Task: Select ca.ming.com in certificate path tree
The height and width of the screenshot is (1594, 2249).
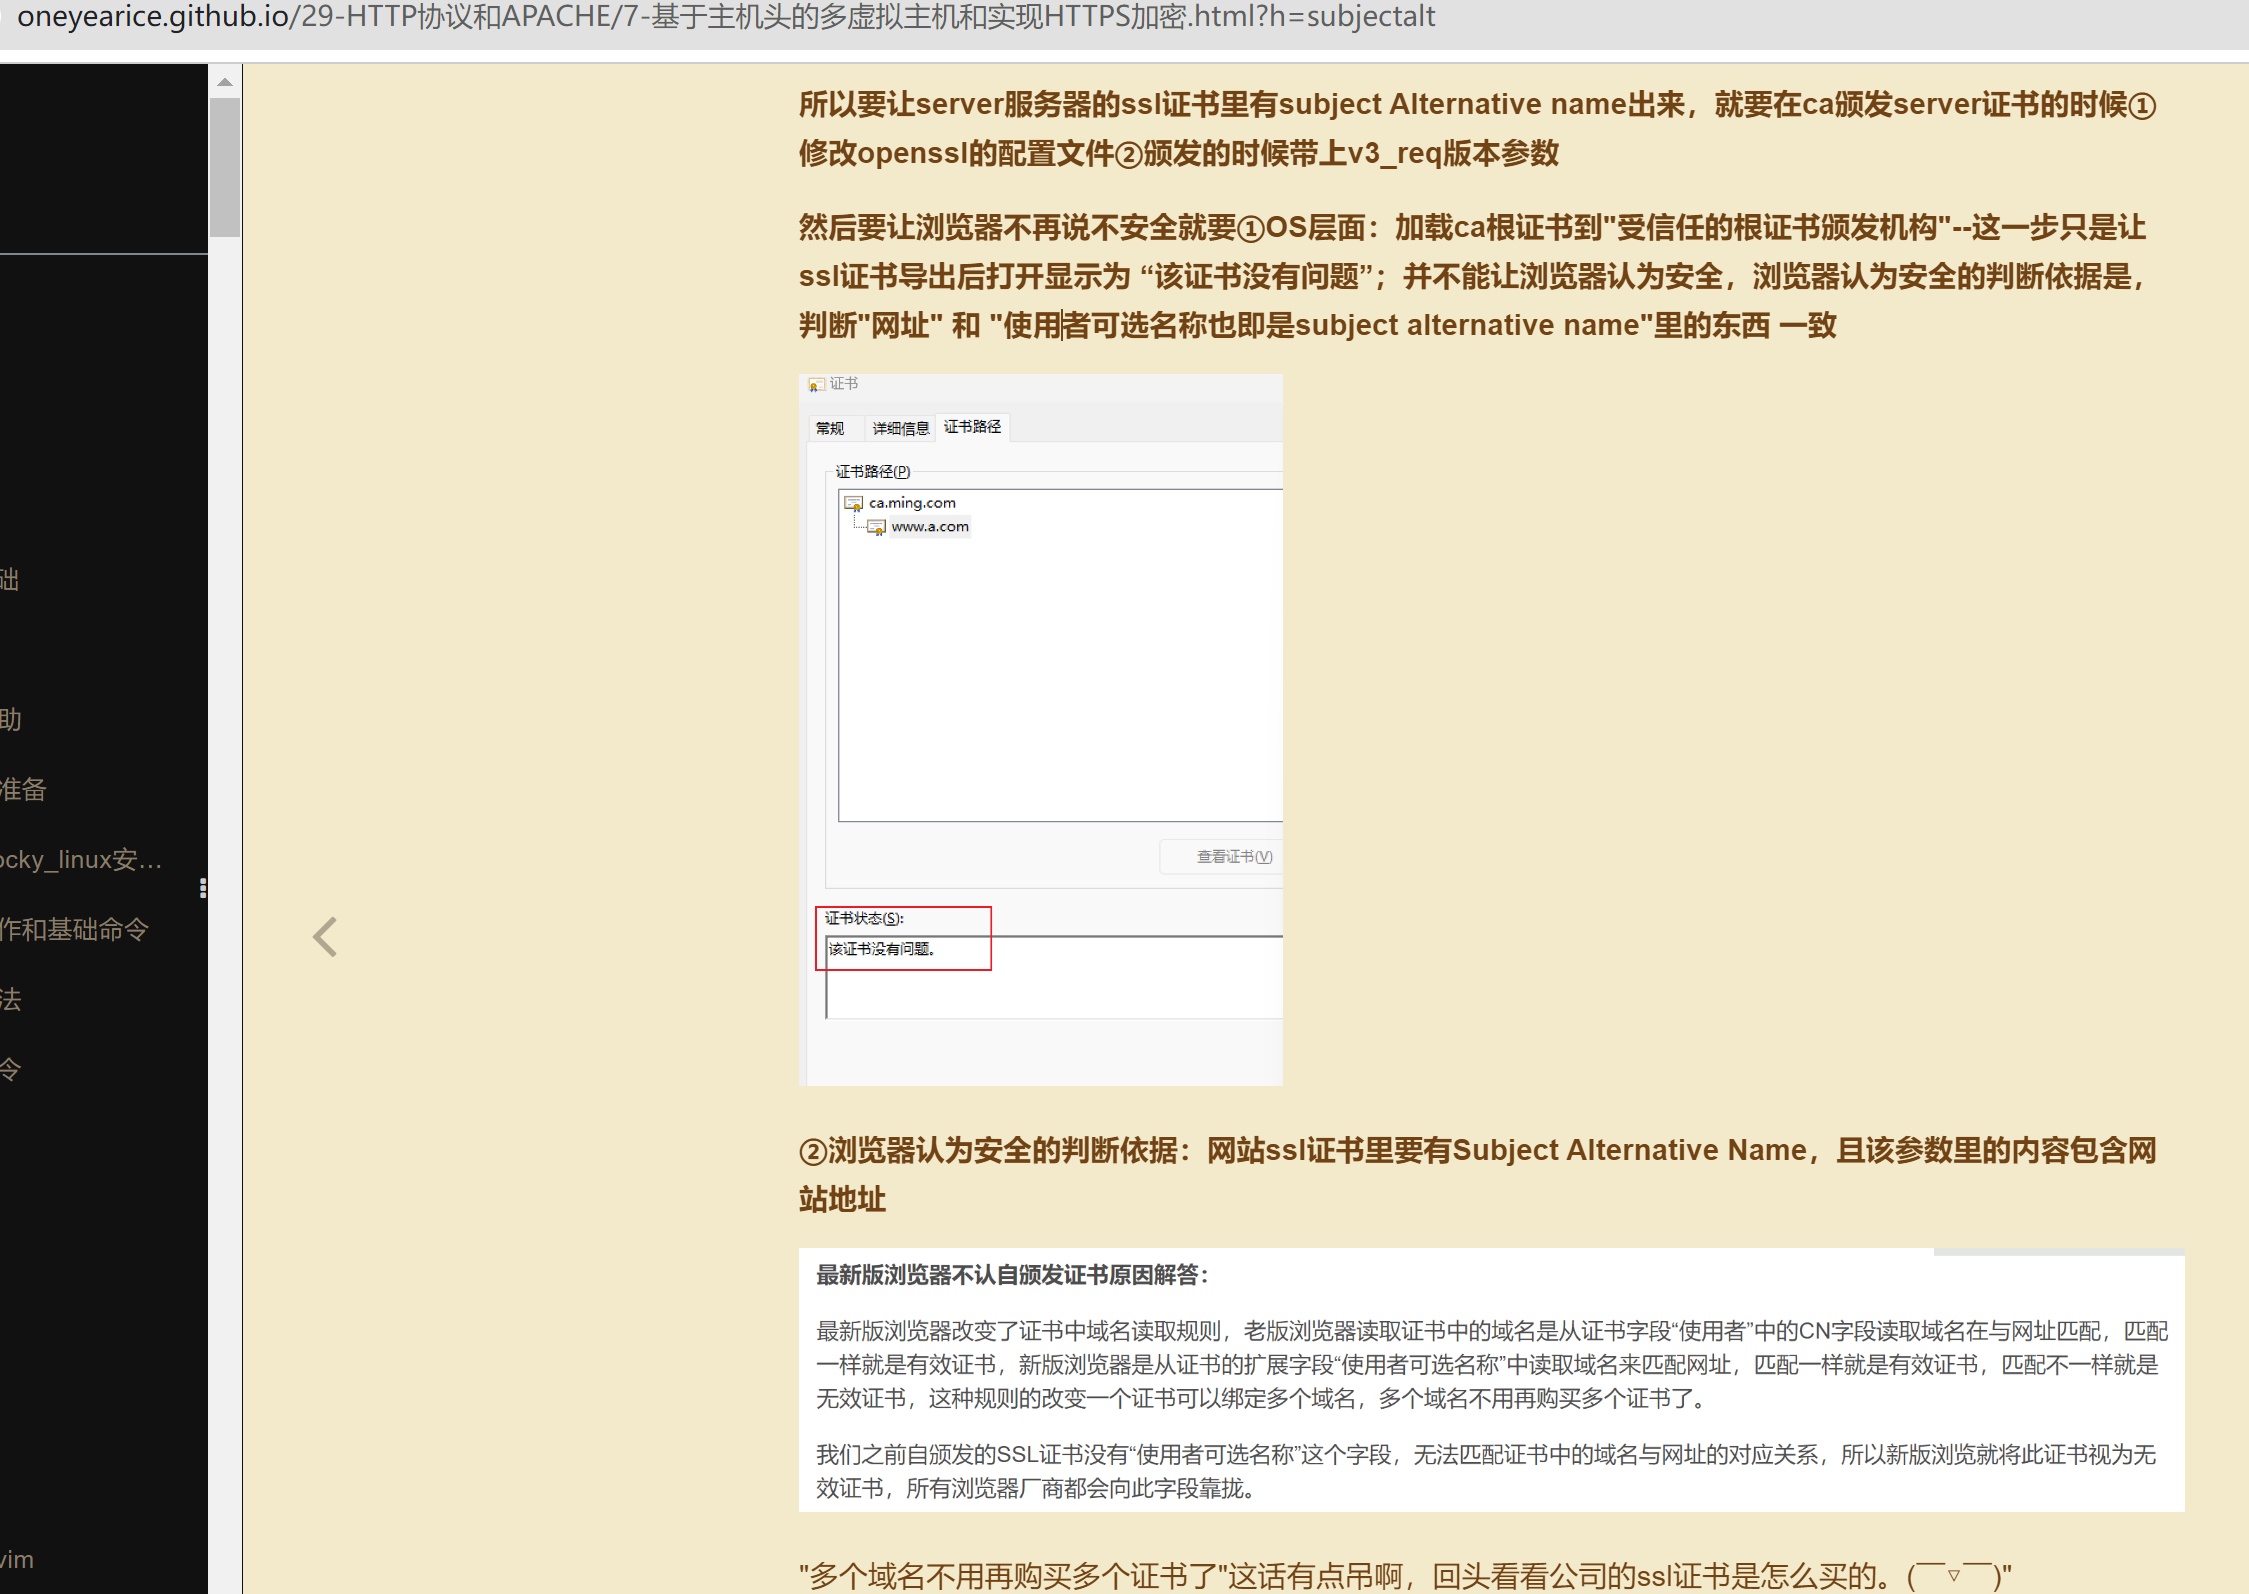Action: (911, 503)
